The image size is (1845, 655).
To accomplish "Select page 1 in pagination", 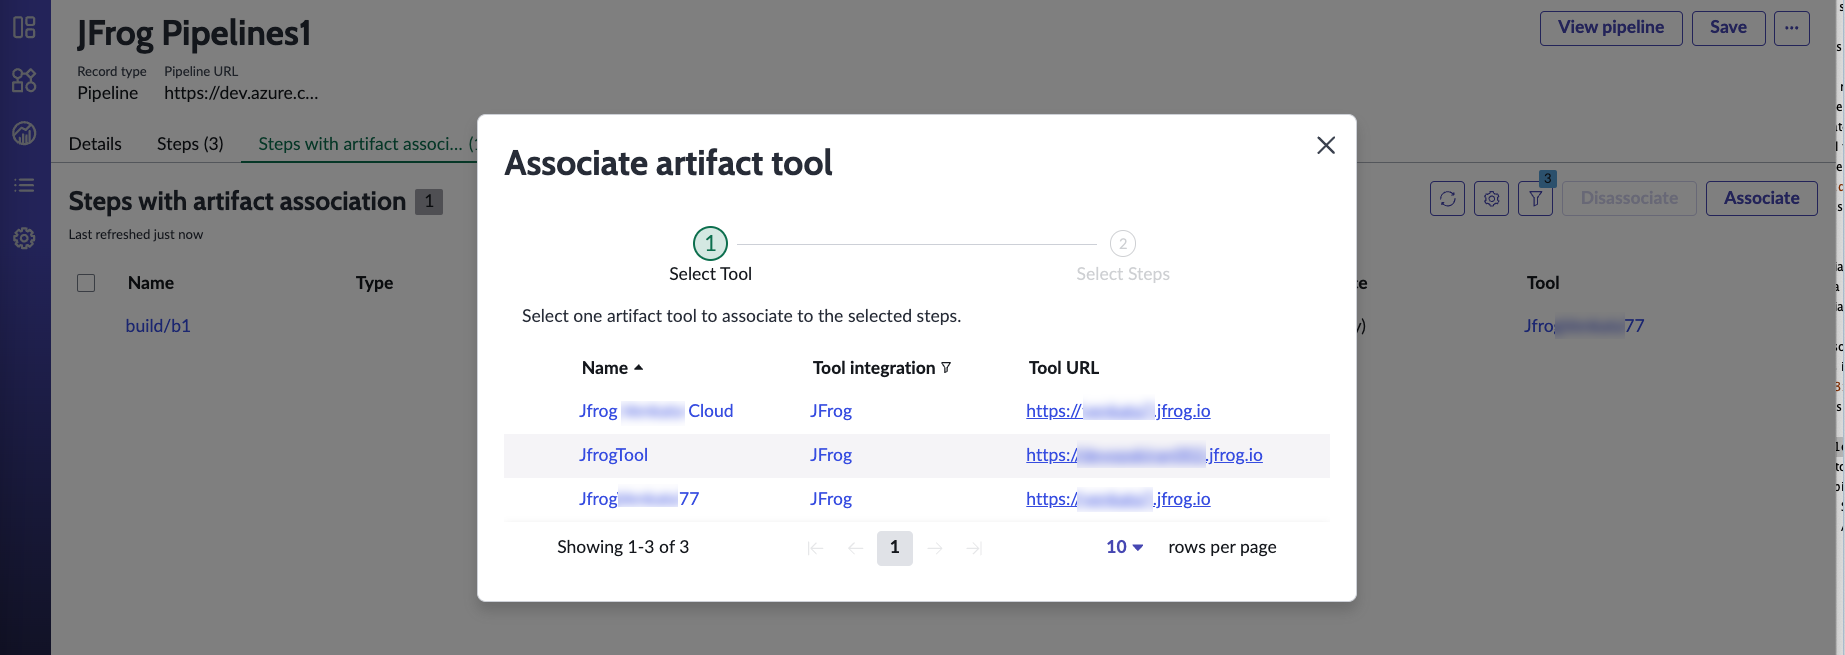I will (x=895, y=548).
